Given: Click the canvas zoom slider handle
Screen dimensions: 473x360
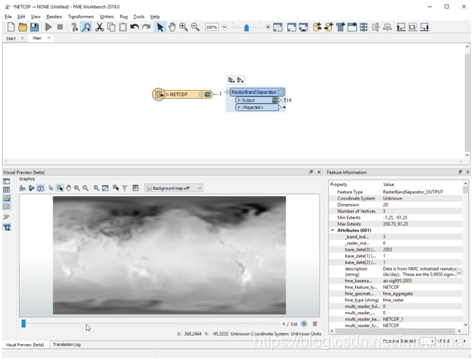Looking at the screenshot, I should coord(246,27).
